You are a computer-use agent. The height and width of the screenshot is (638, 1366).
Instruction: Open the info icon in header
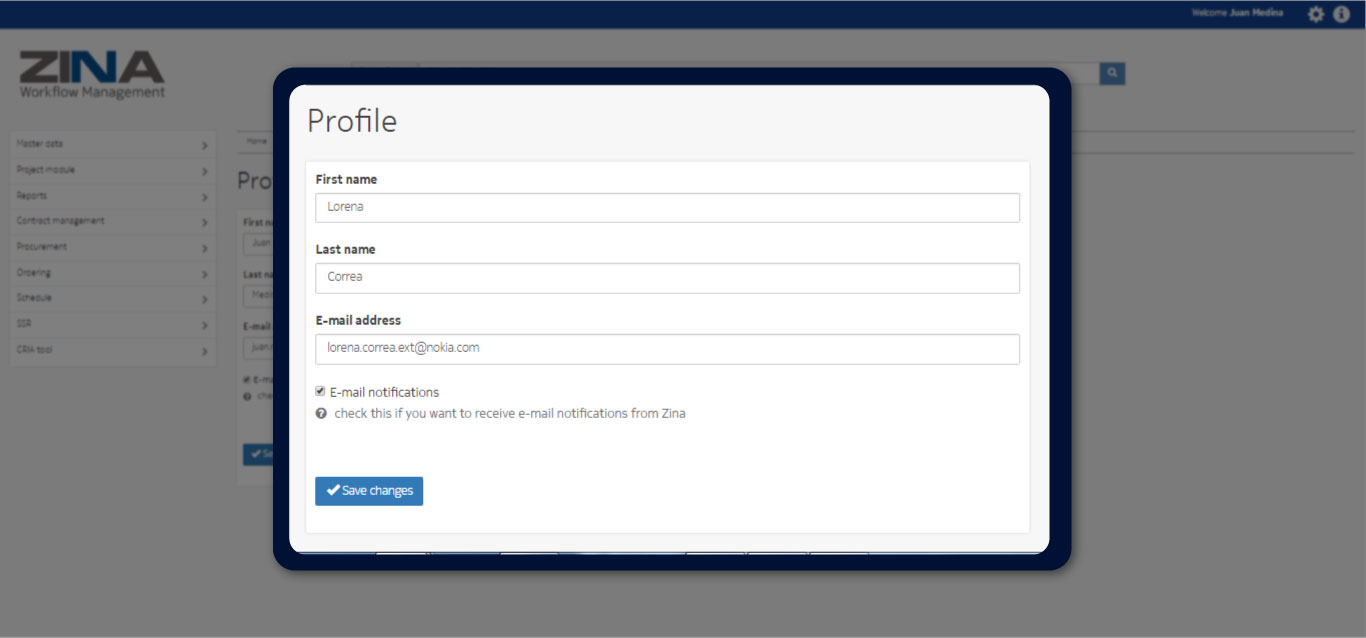(x=1342, y=14)
